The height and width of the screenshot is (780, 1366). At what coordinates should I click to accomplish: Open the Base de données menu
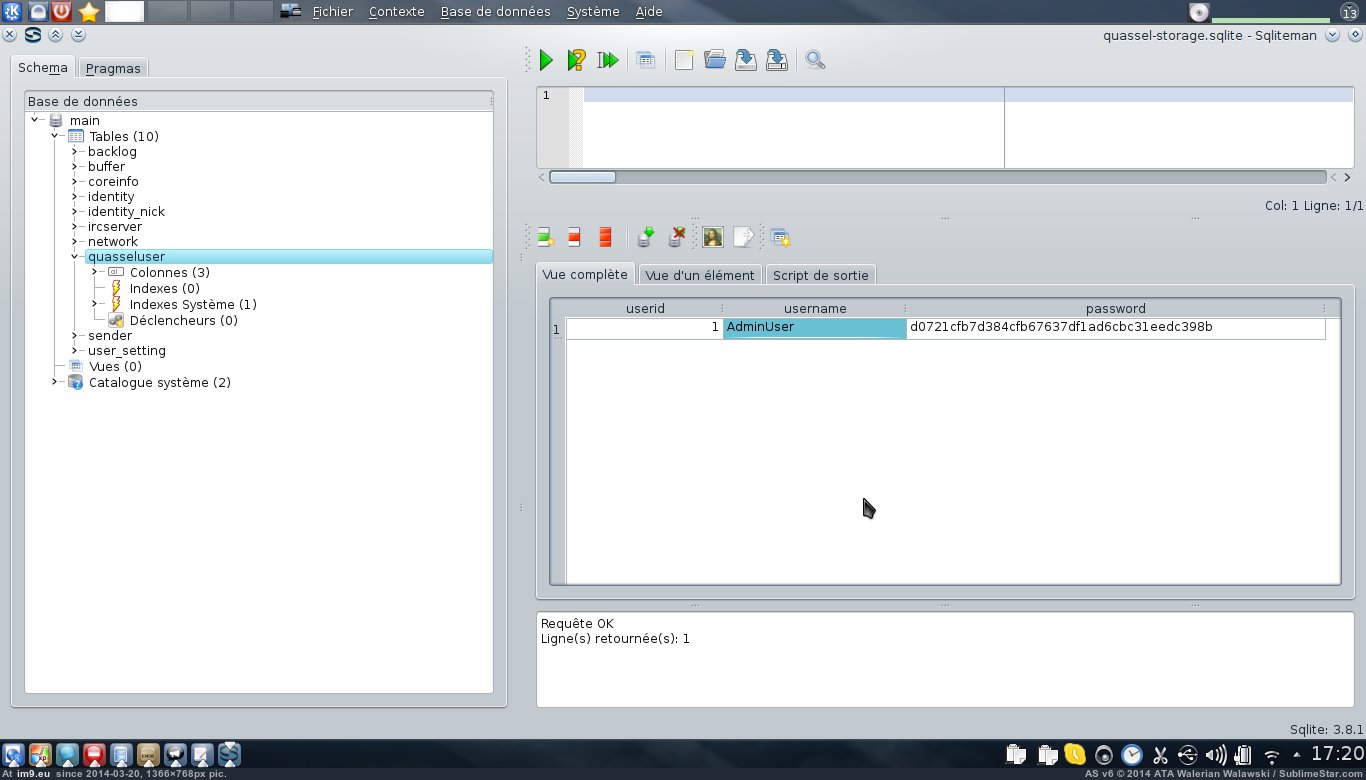[495, 12]
